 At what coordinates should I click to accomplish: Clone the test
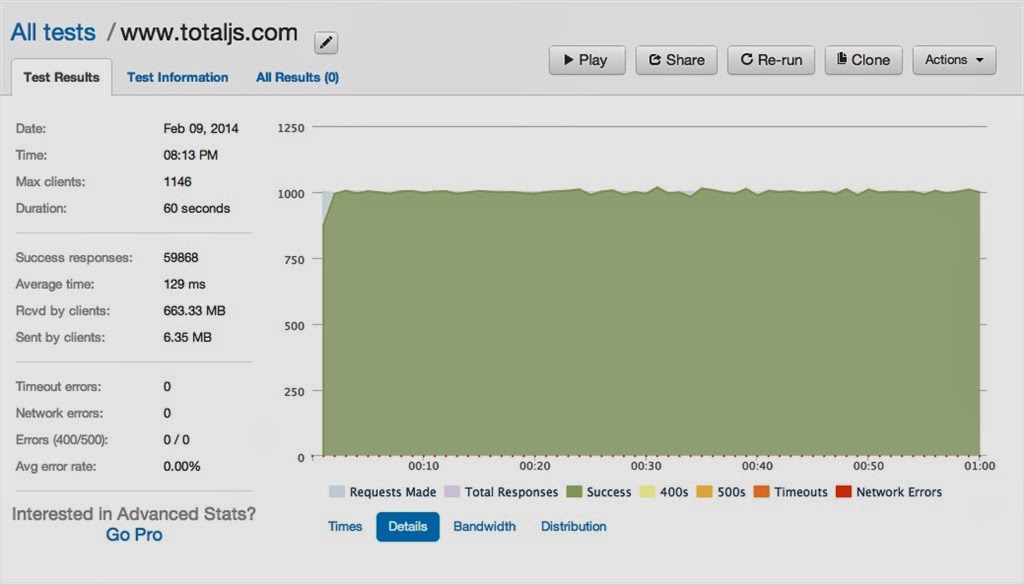click(x=863, y=60)
